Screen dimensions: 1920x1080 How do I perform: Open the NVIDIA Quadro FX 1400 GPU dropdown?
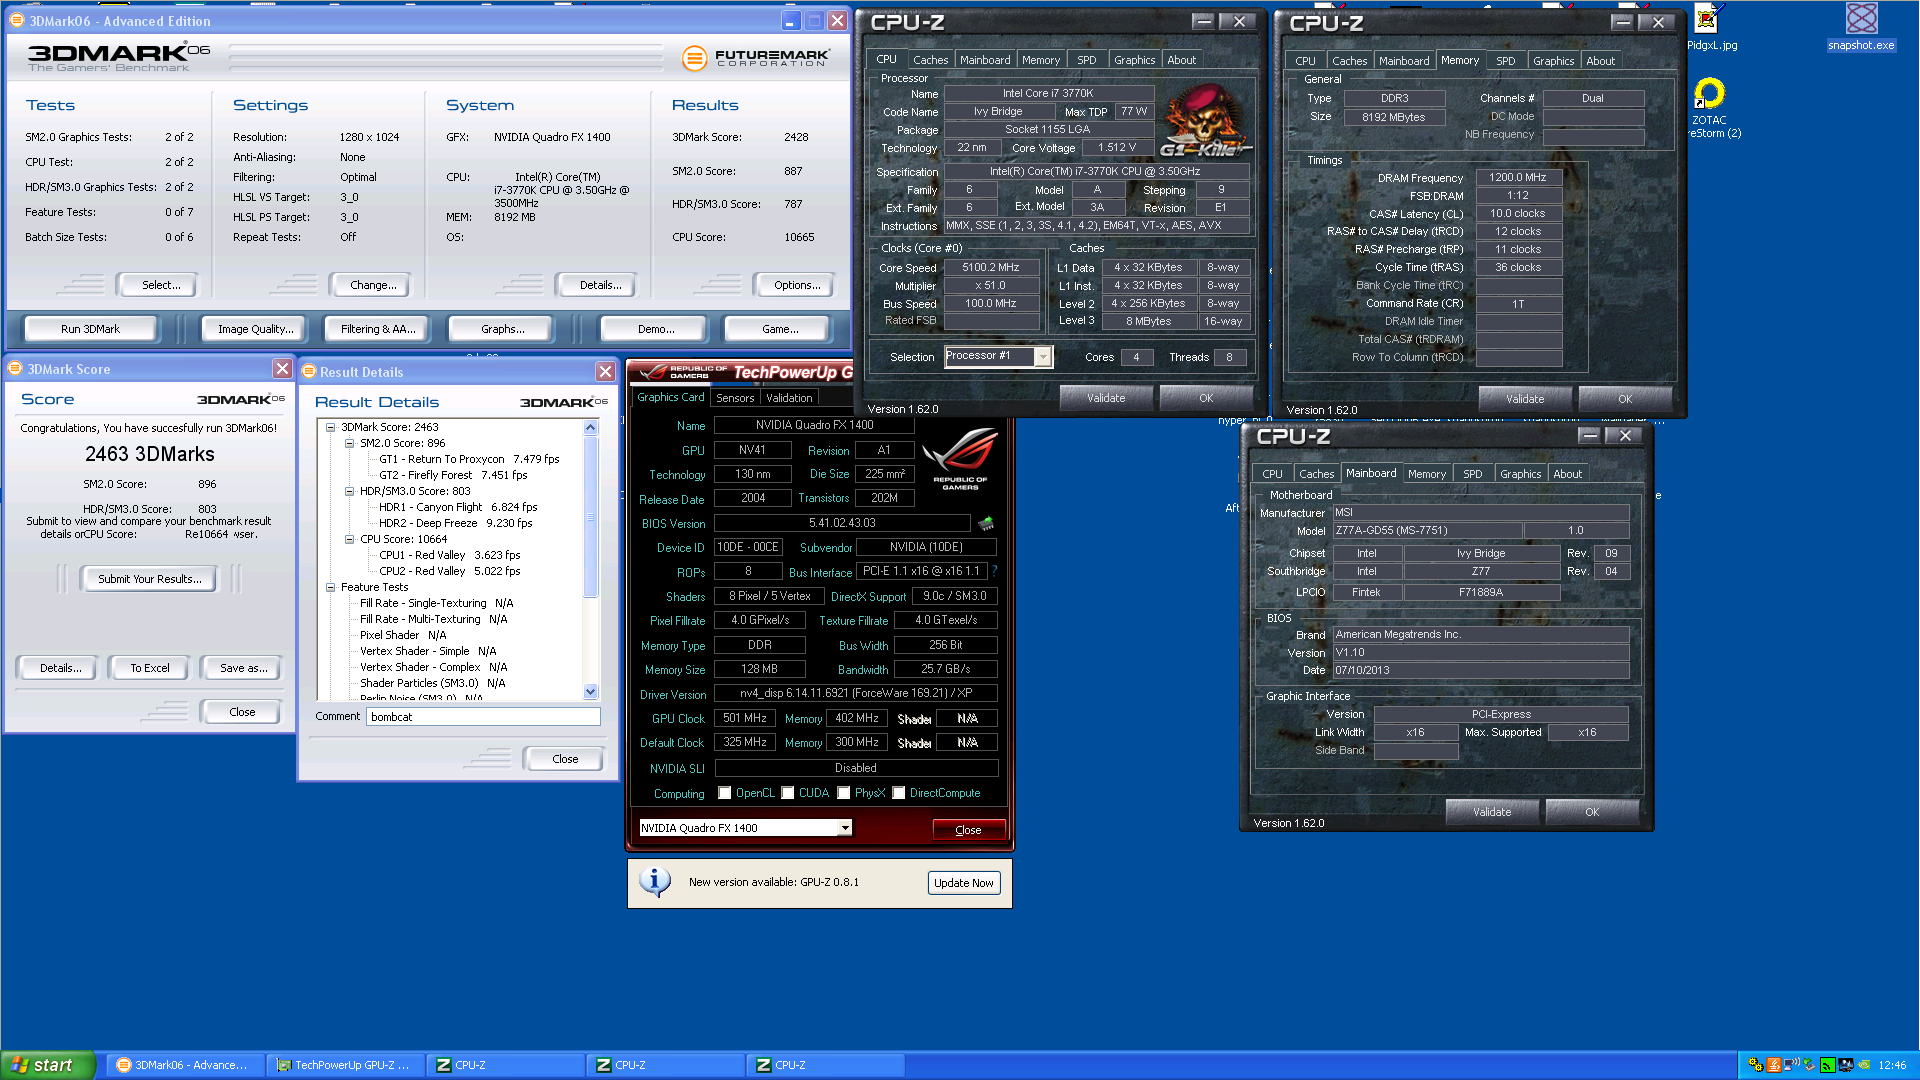(x=845, y=828)
